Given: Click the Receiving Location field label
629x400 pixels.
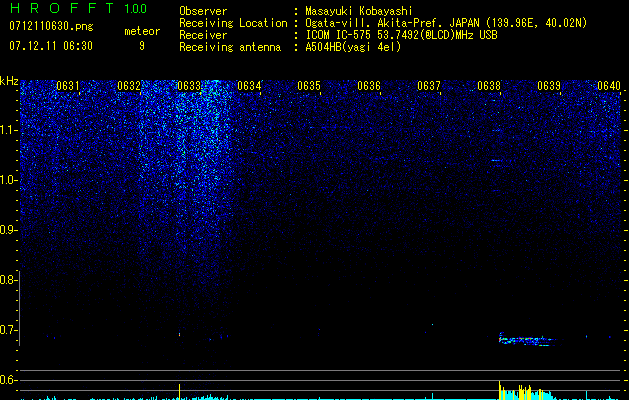Looking at the screenshot, I should [233, 23].
